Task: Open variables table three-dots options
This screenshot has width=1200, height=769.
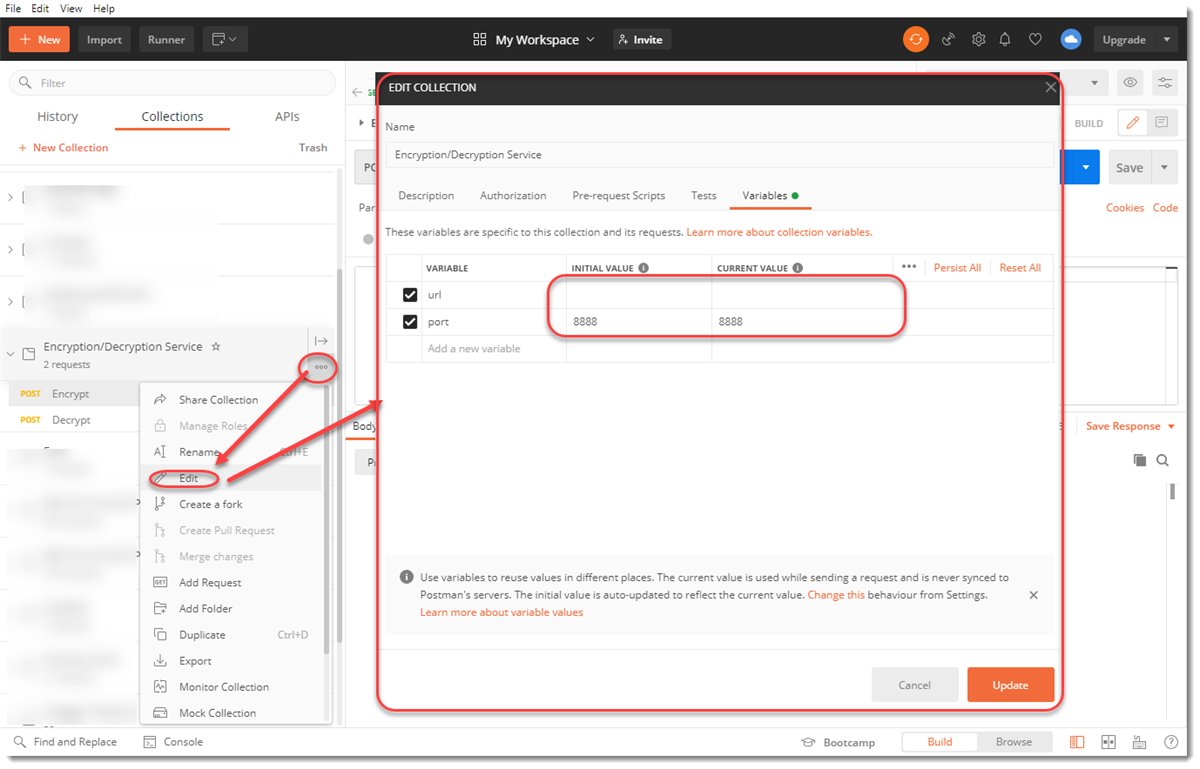Action: (x=908, y=267)
